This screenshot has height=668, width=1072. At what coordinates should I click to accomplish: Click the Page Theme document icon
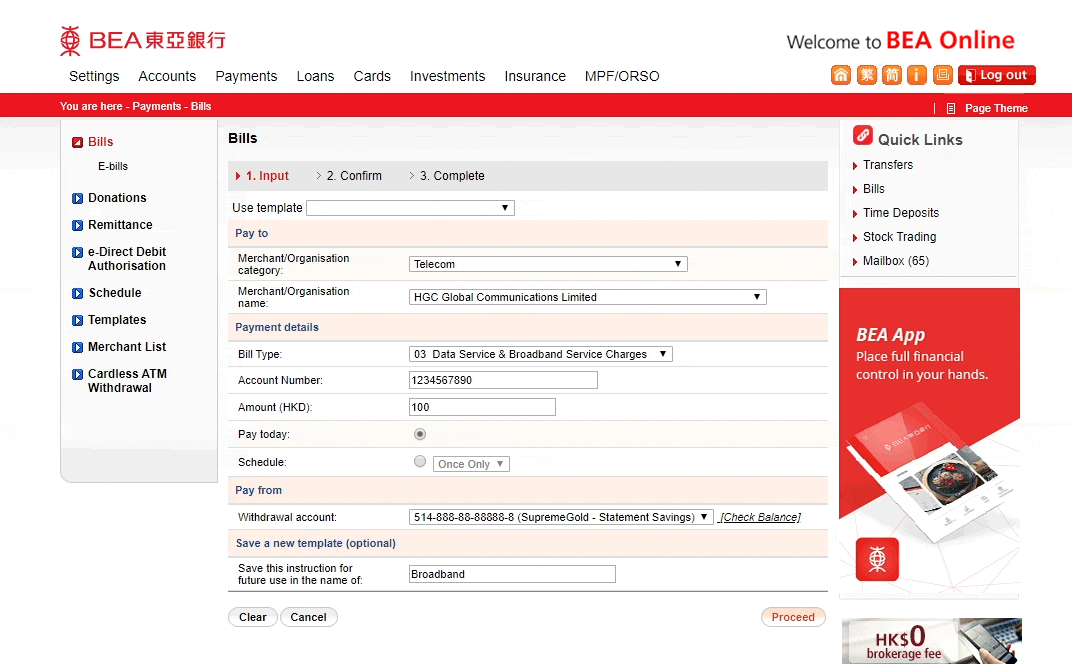click(951, 108)
